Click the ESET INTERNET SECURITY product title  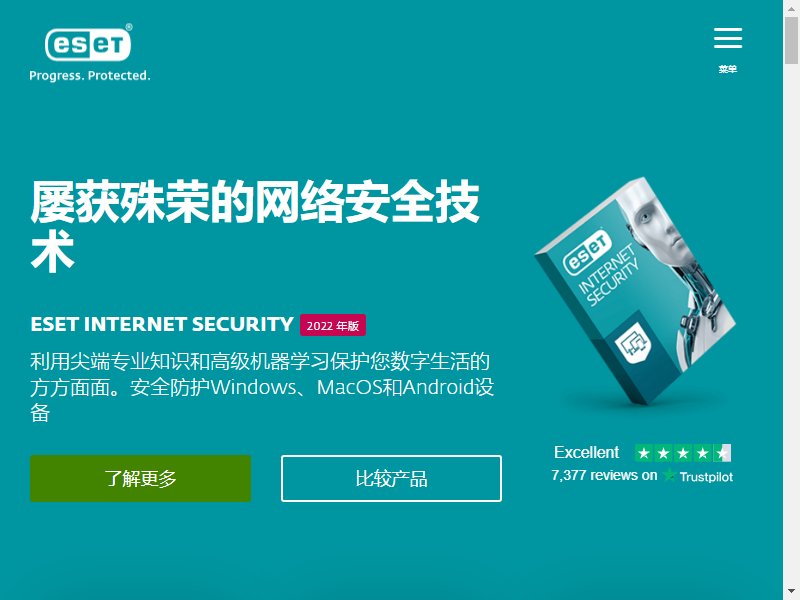tap(162, 324)
